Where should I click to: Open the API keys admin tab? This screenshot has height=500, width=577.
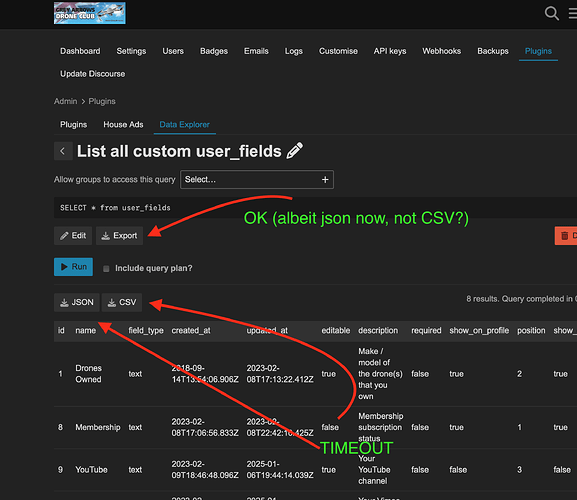tap(390, 51)
